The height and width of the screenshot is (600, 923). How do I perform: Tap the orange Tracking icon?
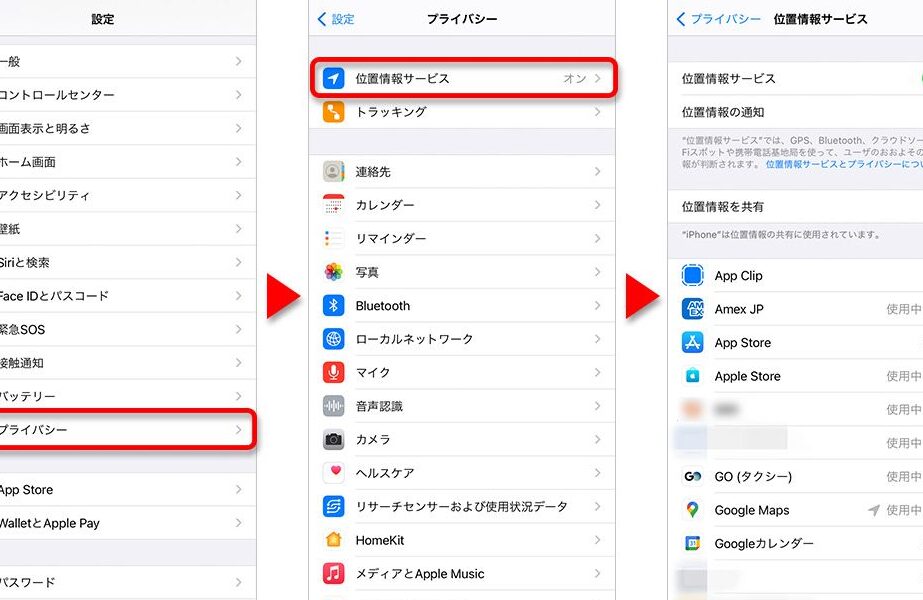334,112
